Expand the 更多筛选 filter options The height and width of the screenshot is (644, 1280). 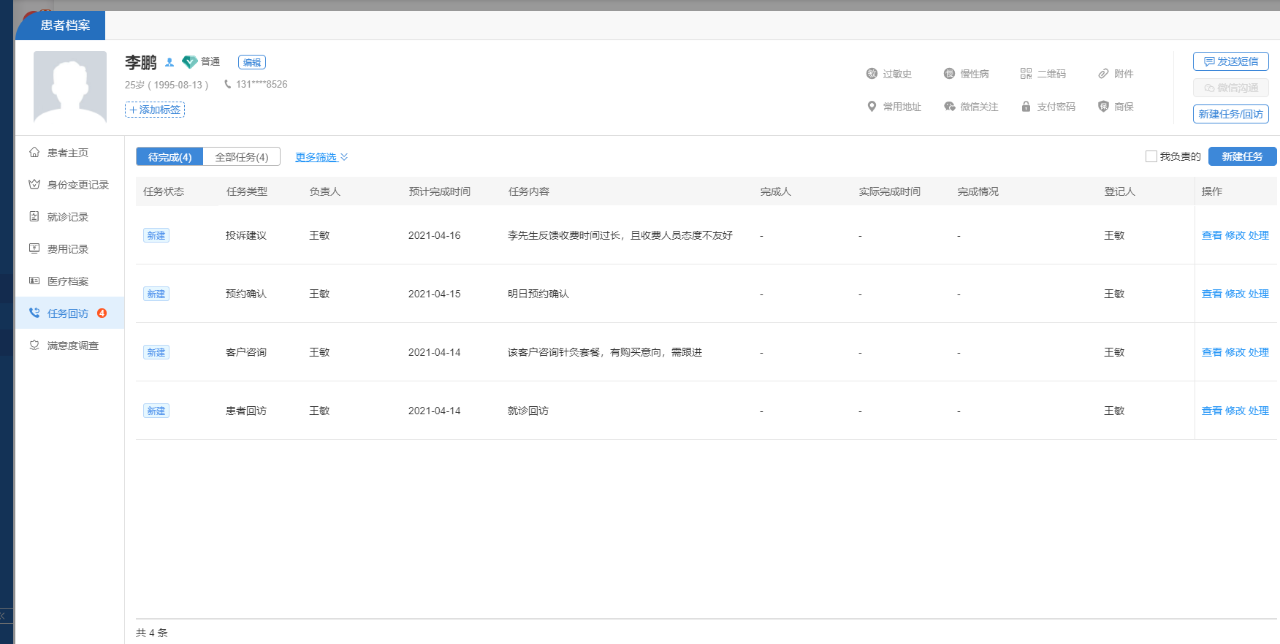321,157
